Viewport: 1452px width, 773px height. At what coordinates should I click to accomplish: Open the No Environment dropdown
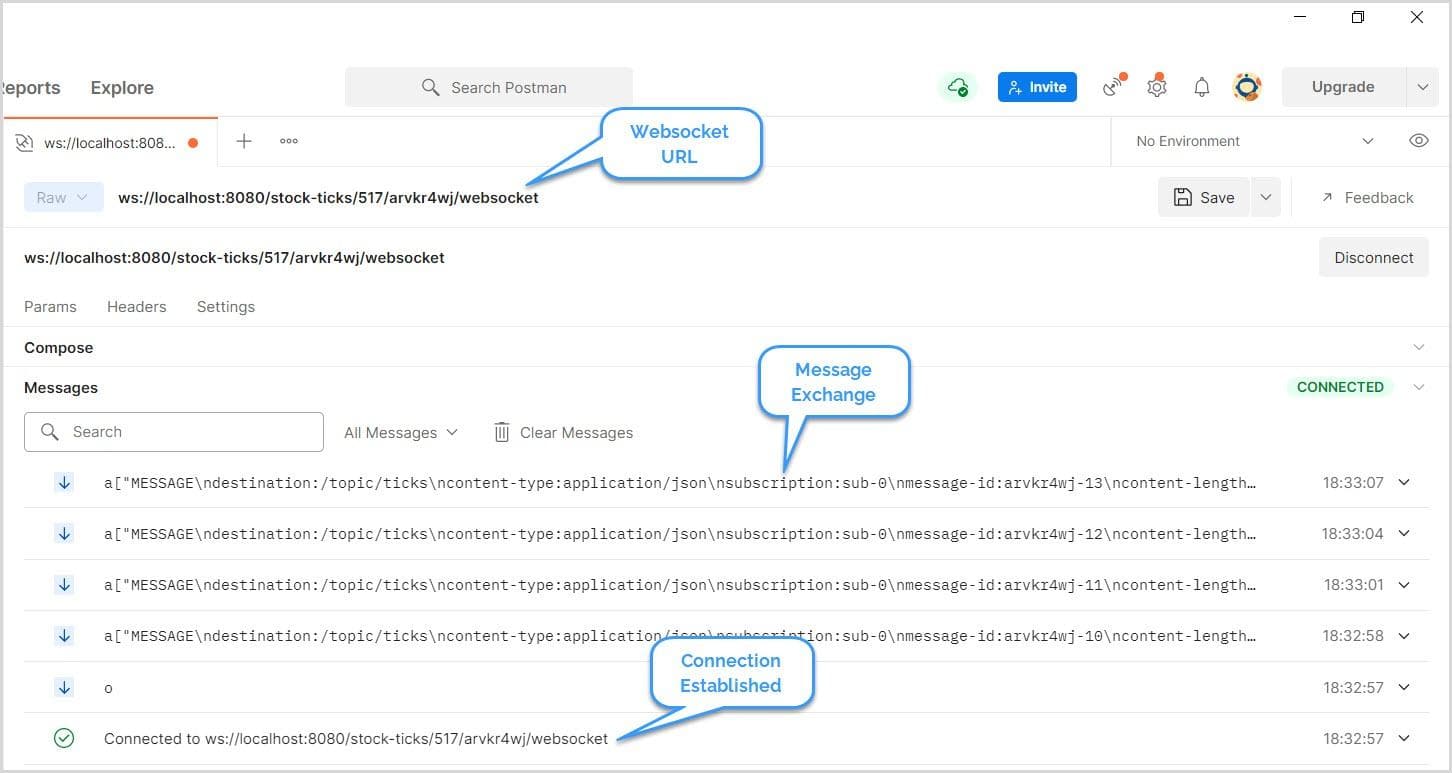pos(1254,141)
